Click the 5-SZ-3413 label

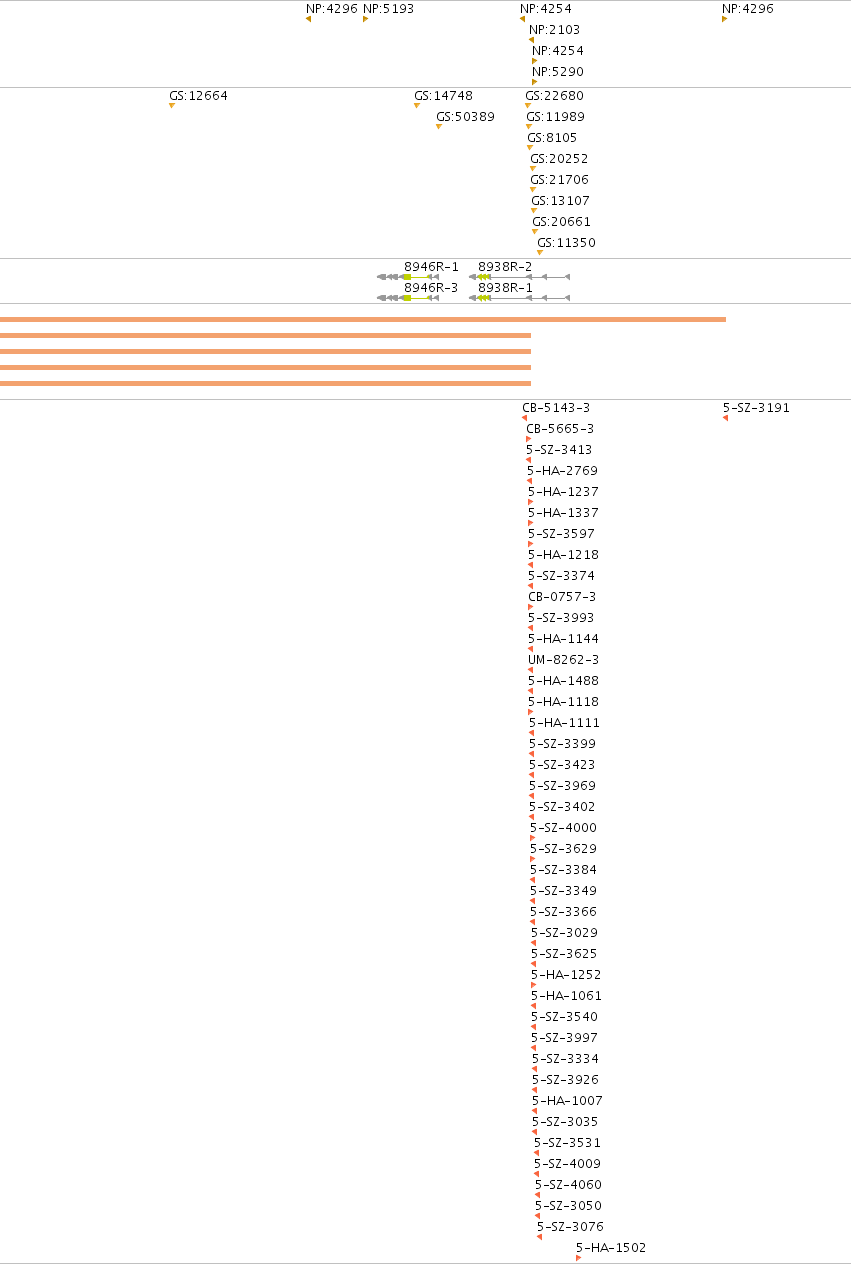[x=560, y=450]
